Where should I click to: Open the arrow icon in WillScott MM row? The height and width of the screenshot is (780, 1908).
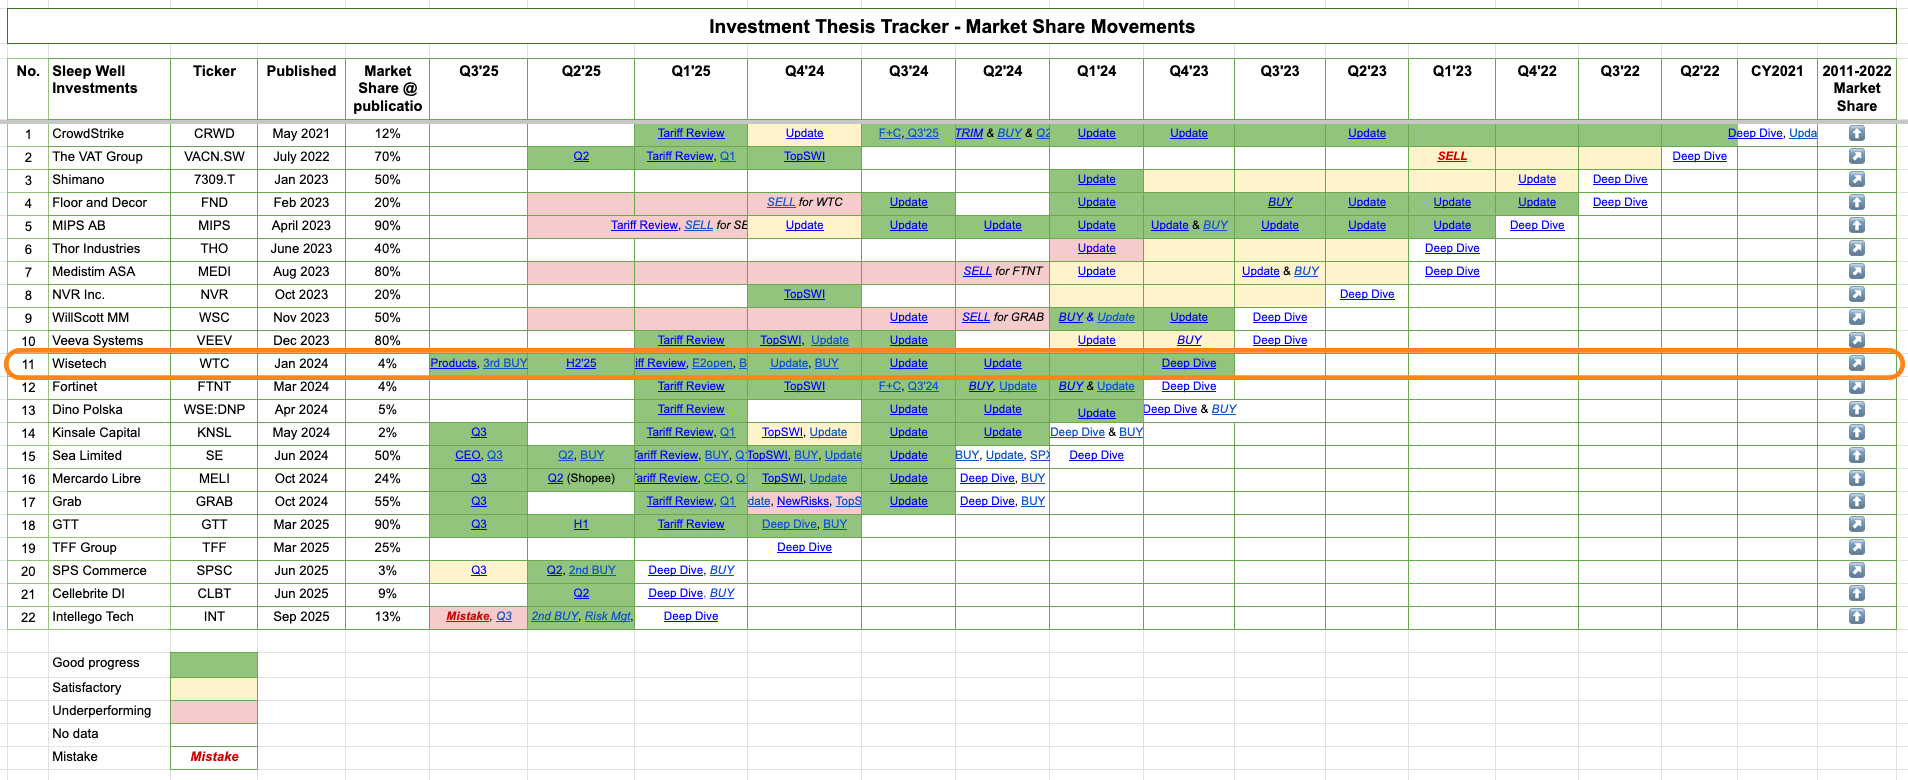[x=1856, y=317]
